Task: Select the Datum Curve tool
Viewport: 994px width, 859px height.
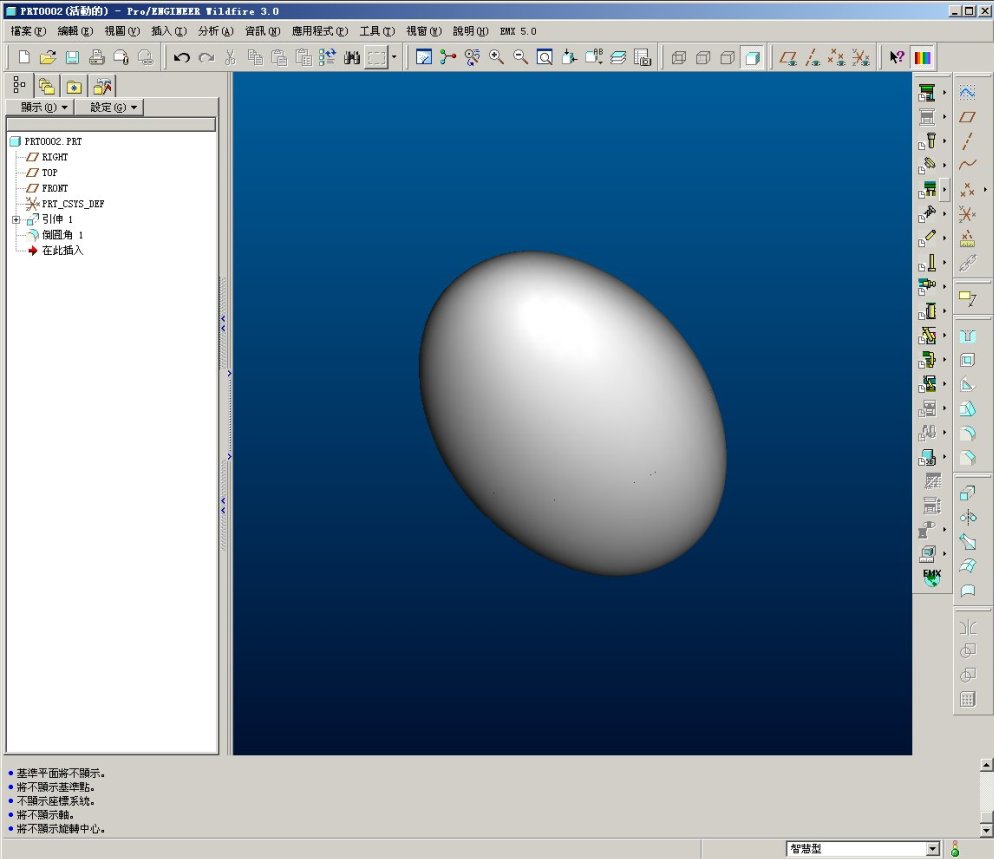Action: pos(967,165)
